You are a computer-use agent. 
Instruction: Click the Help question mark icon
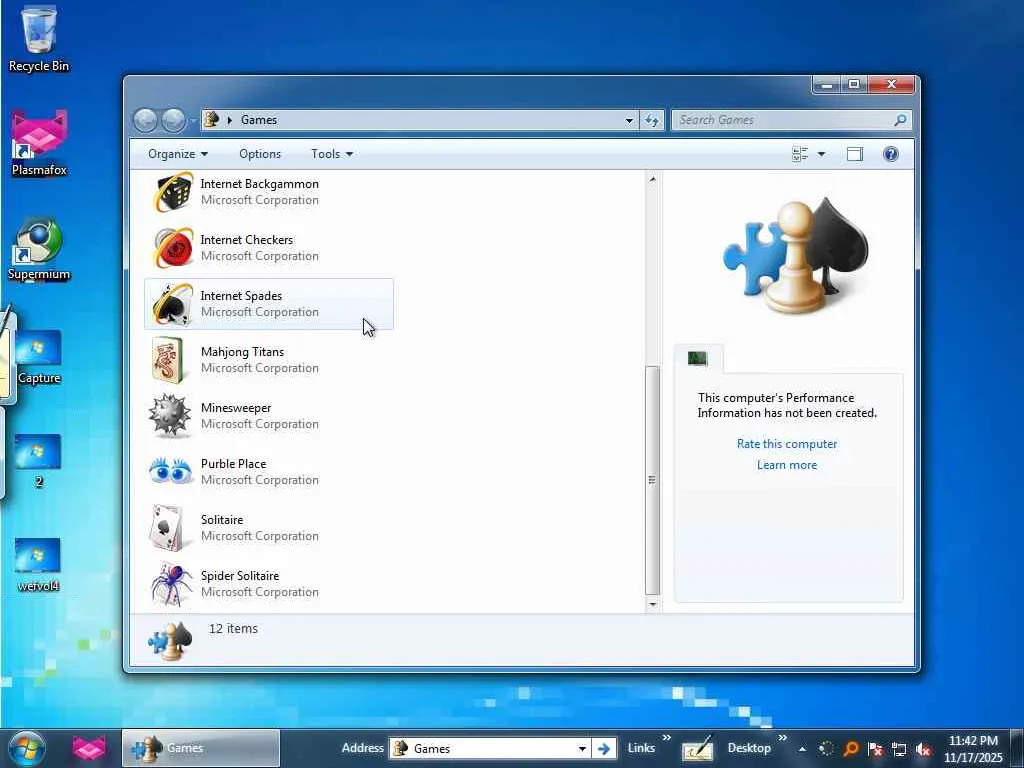click(891, 154)
